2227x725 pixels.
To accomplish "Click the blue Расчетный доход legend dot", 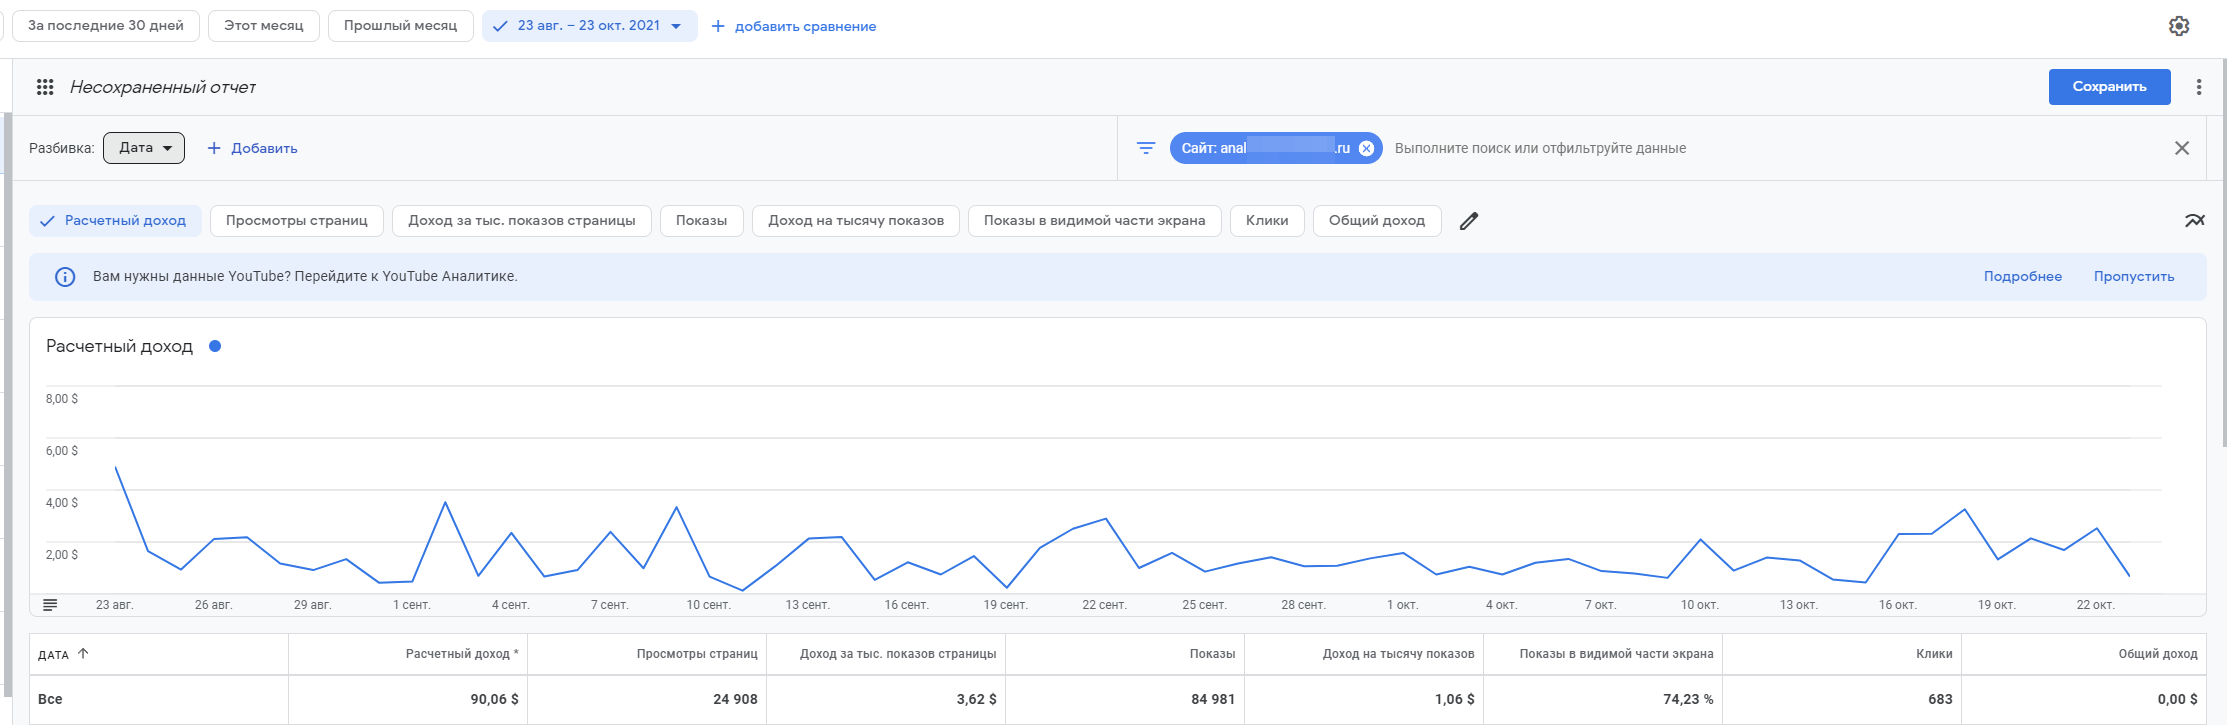I will click(x=214, y=346).
